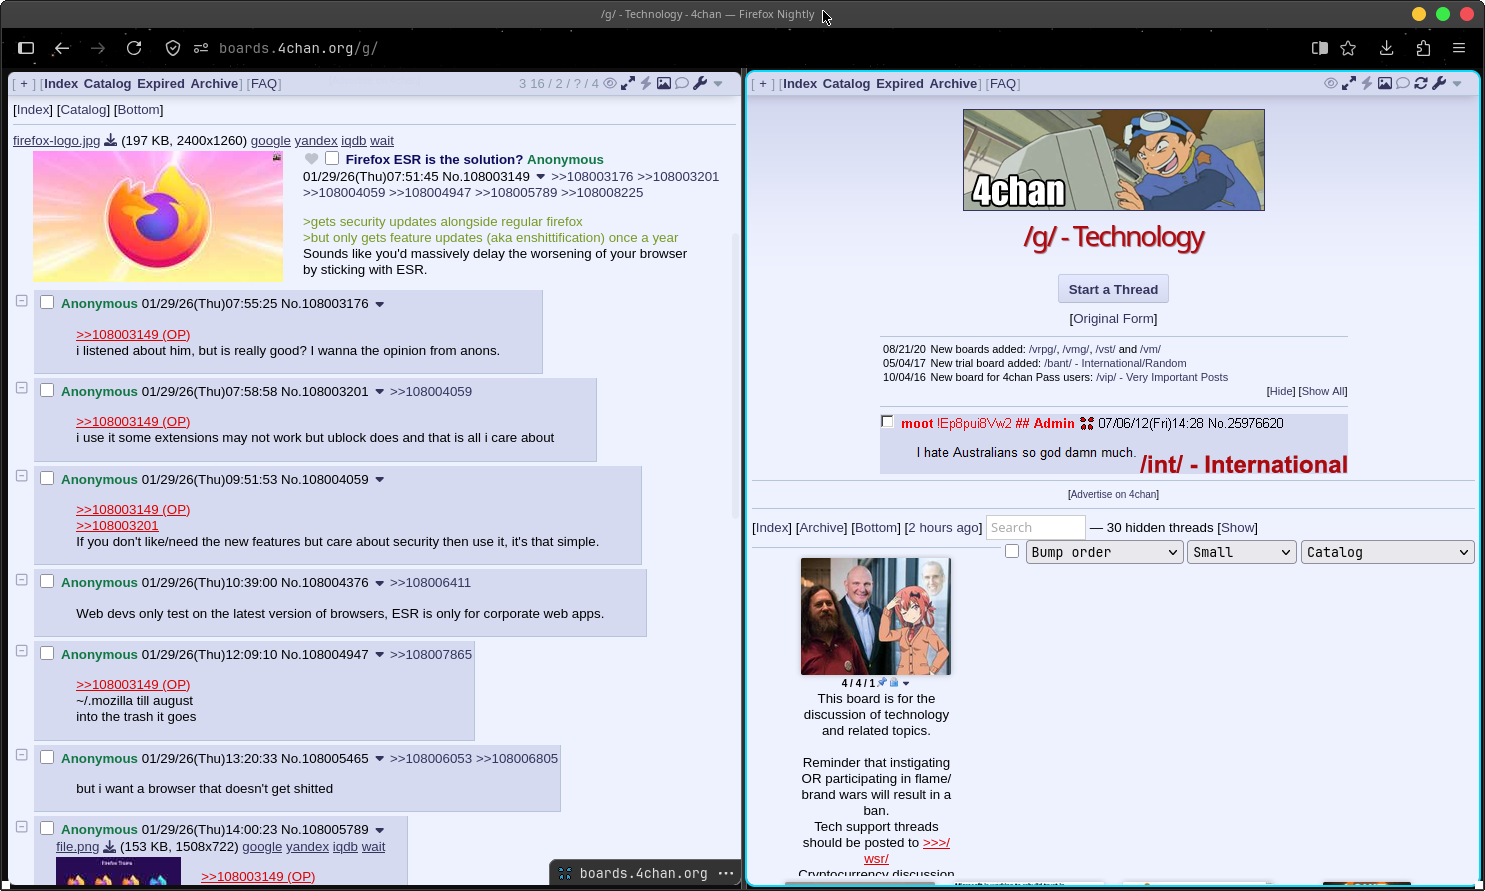Viewport: 1485px width, 891px height.
Task: Collapse the reply No.108004376 with minus button
Action: [21, 579]
